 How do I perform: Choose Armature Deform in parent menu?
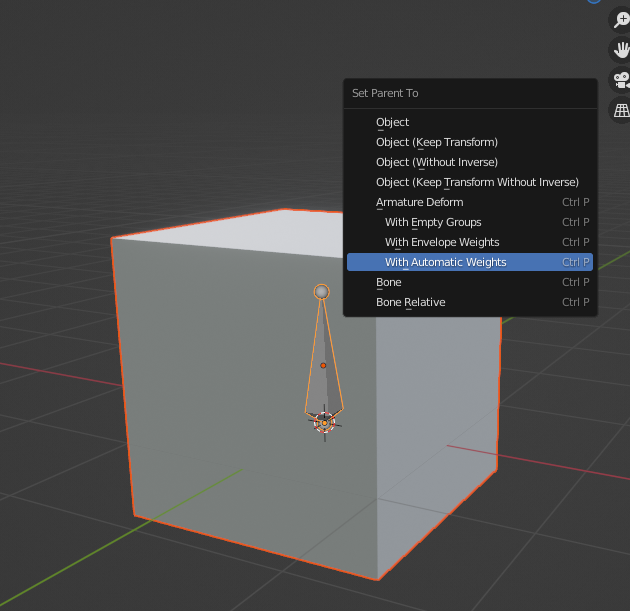coord(419,202)
